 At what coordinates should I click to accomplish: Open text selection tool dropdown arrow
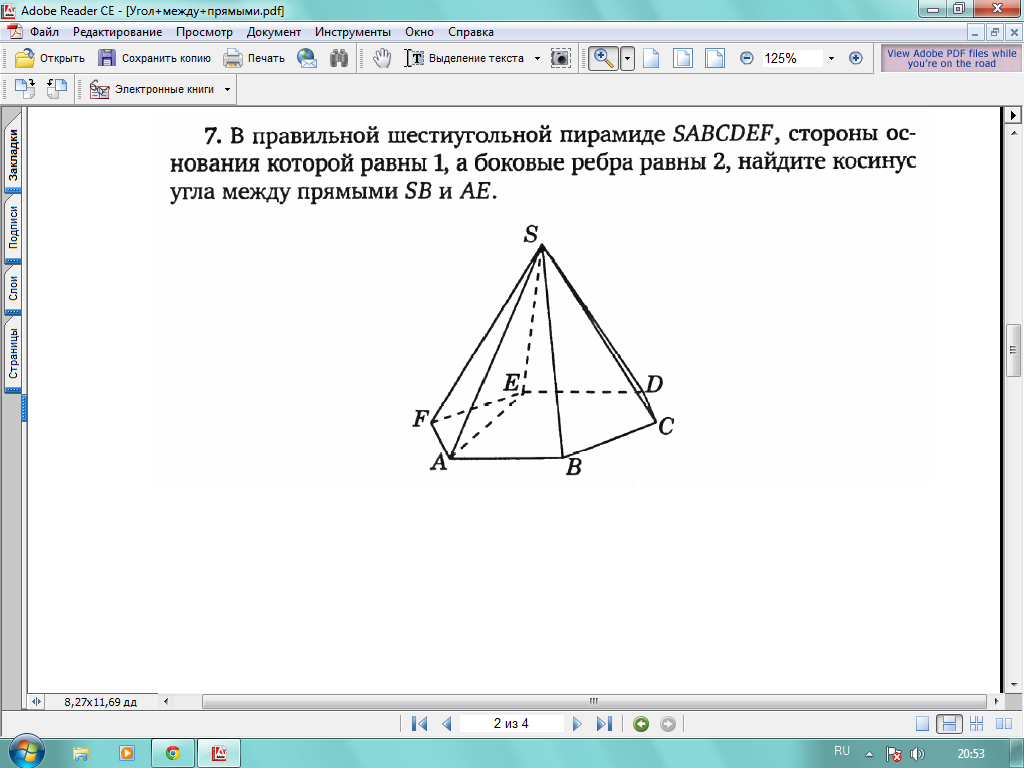pyautogui.click(x=537, y=58)
